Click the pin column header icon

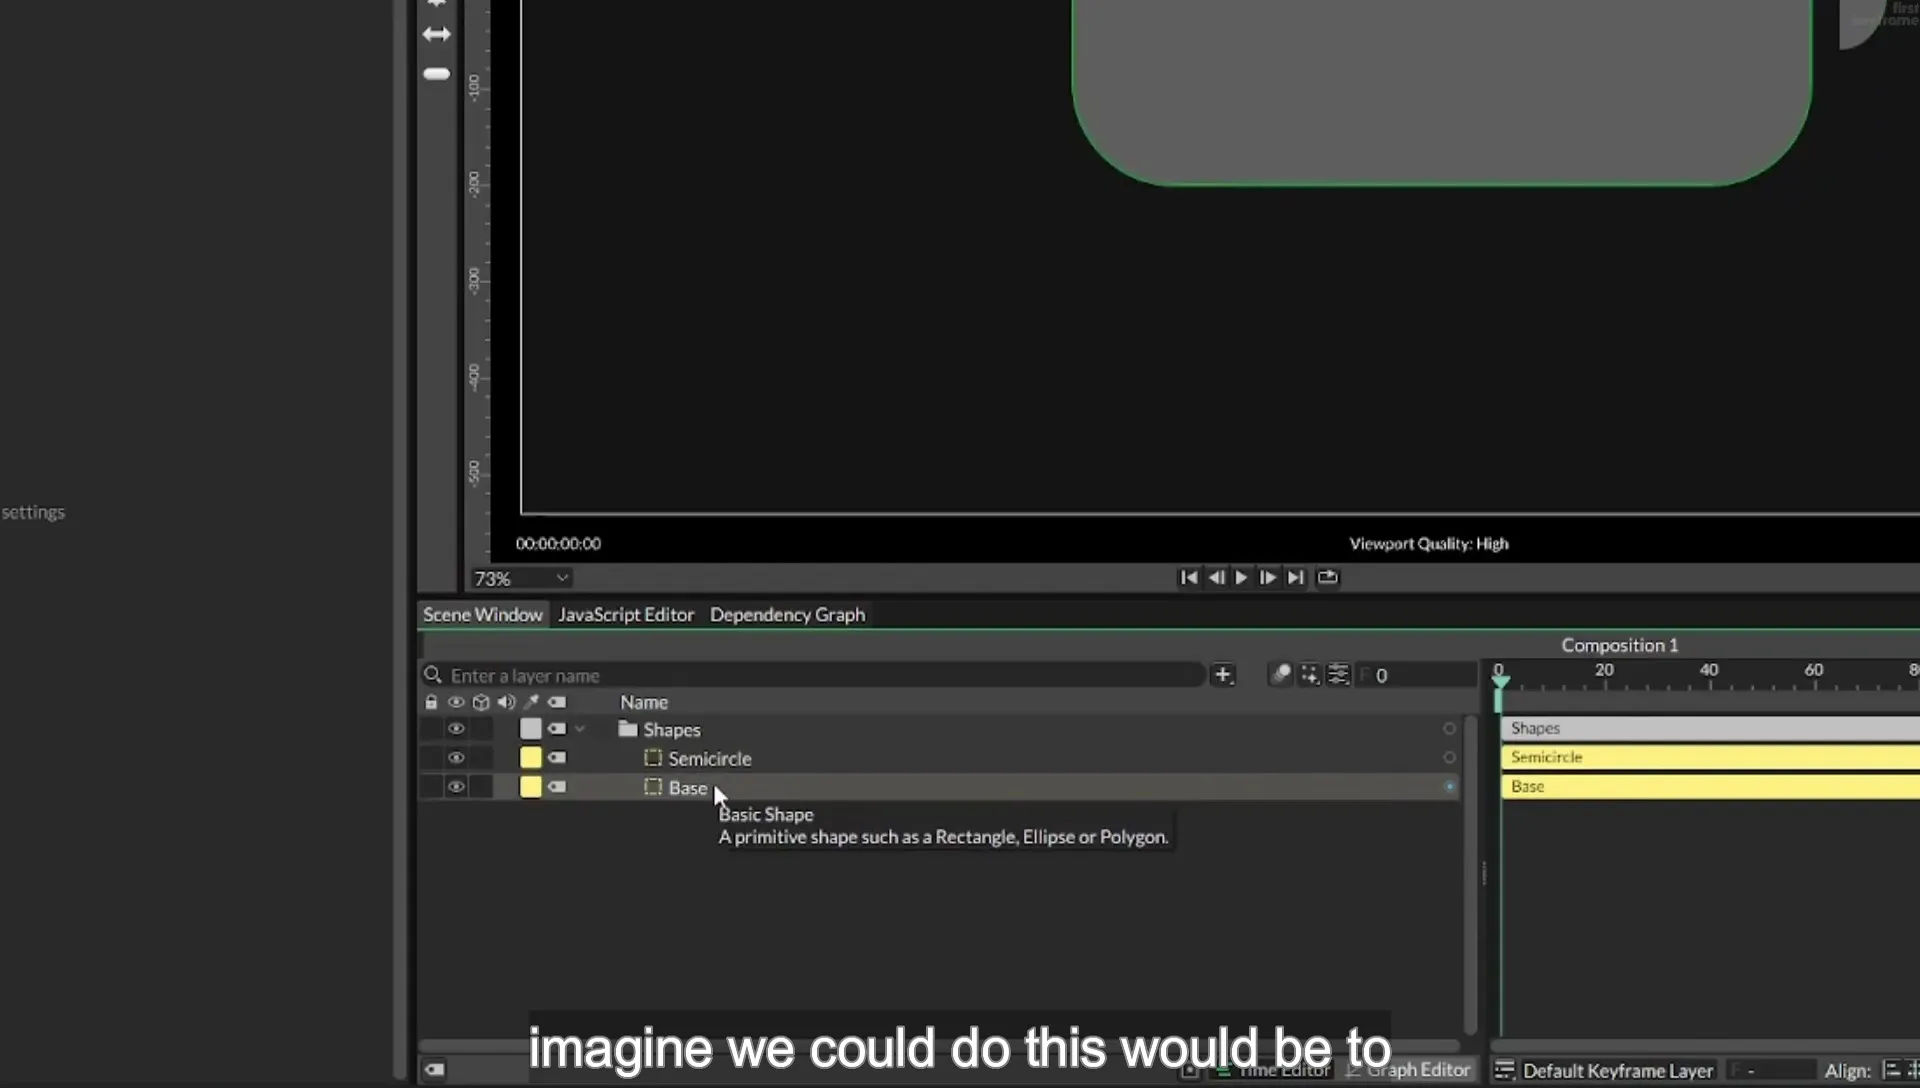(x=532, y=702)
